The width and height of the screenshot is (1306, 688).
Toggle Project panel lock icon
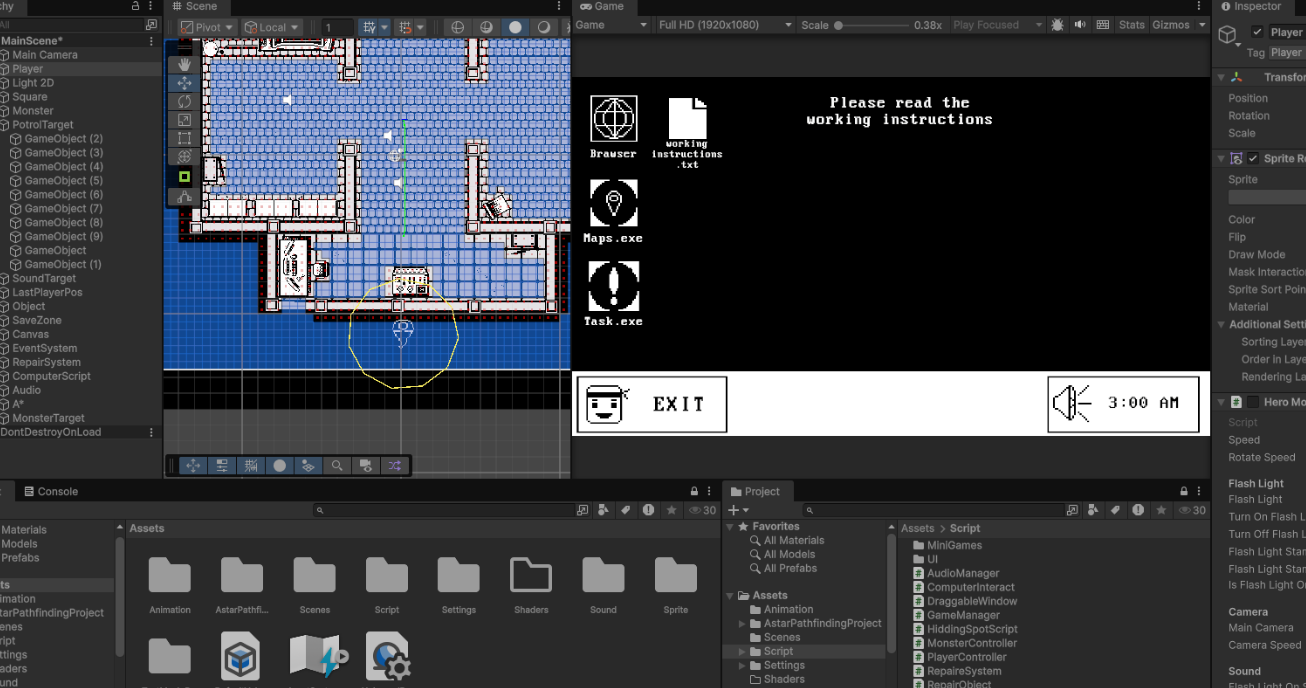click(x=1184, y=491)
